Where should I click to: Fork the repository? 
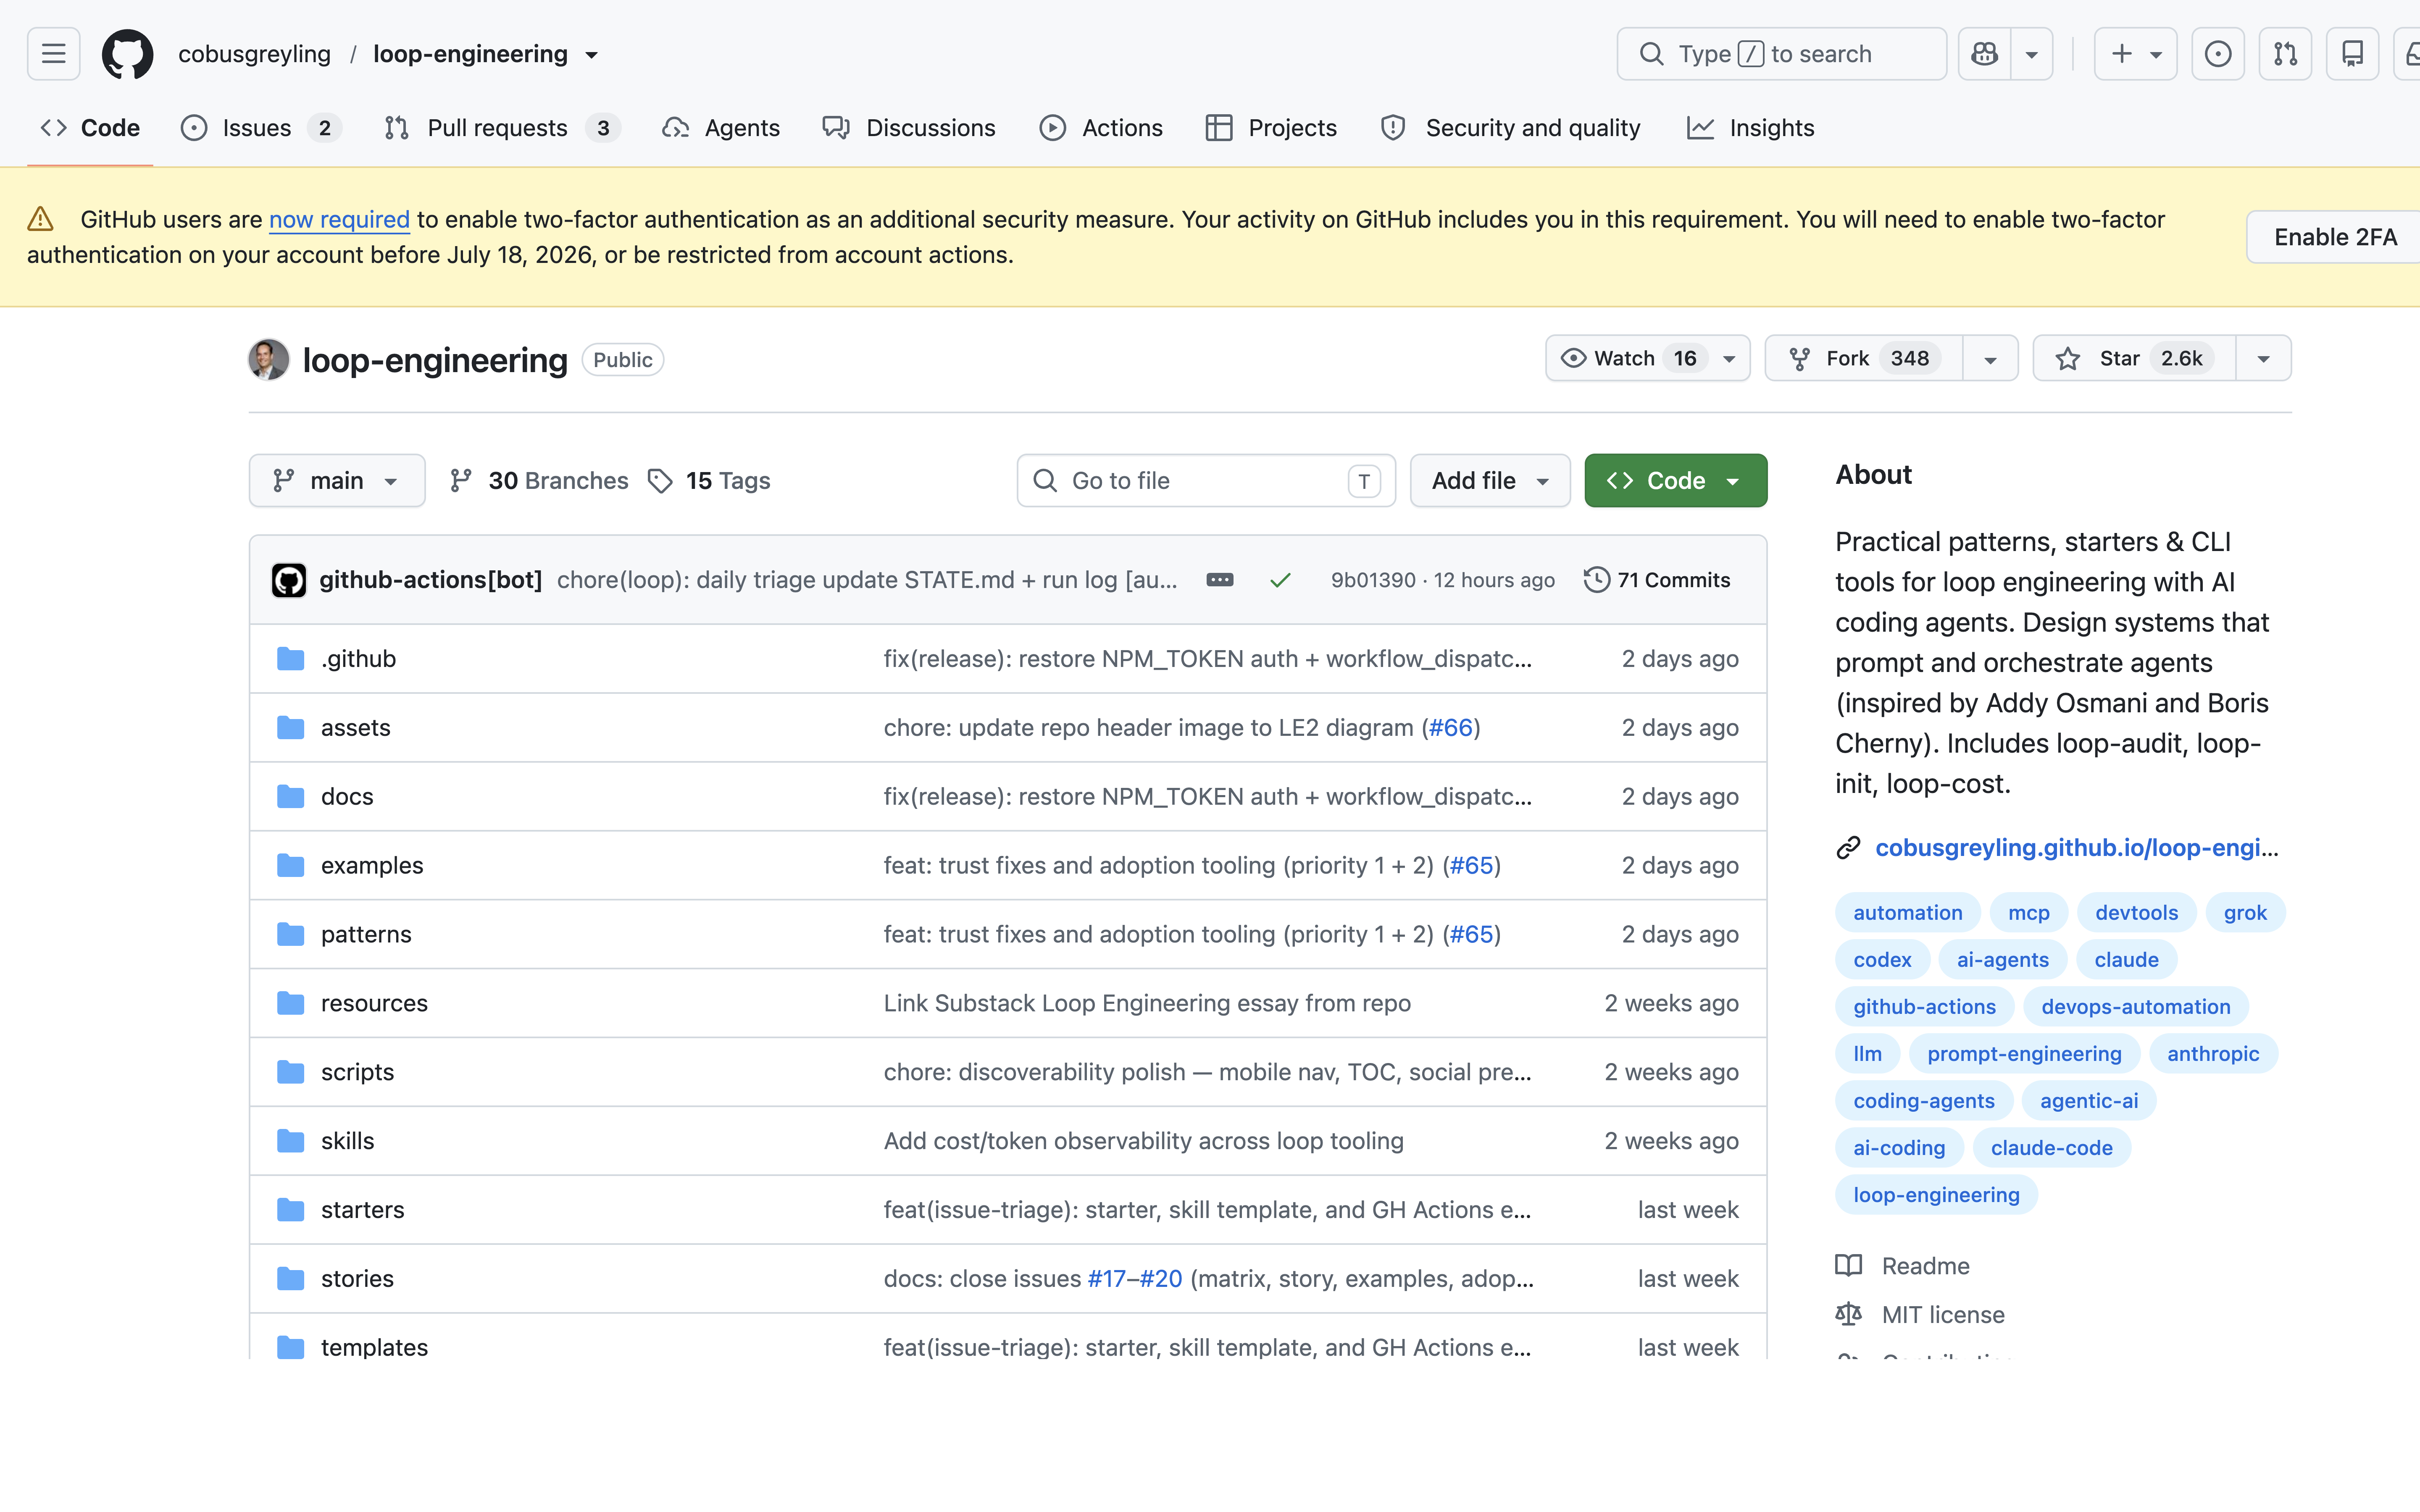(x=1864, y=358)
